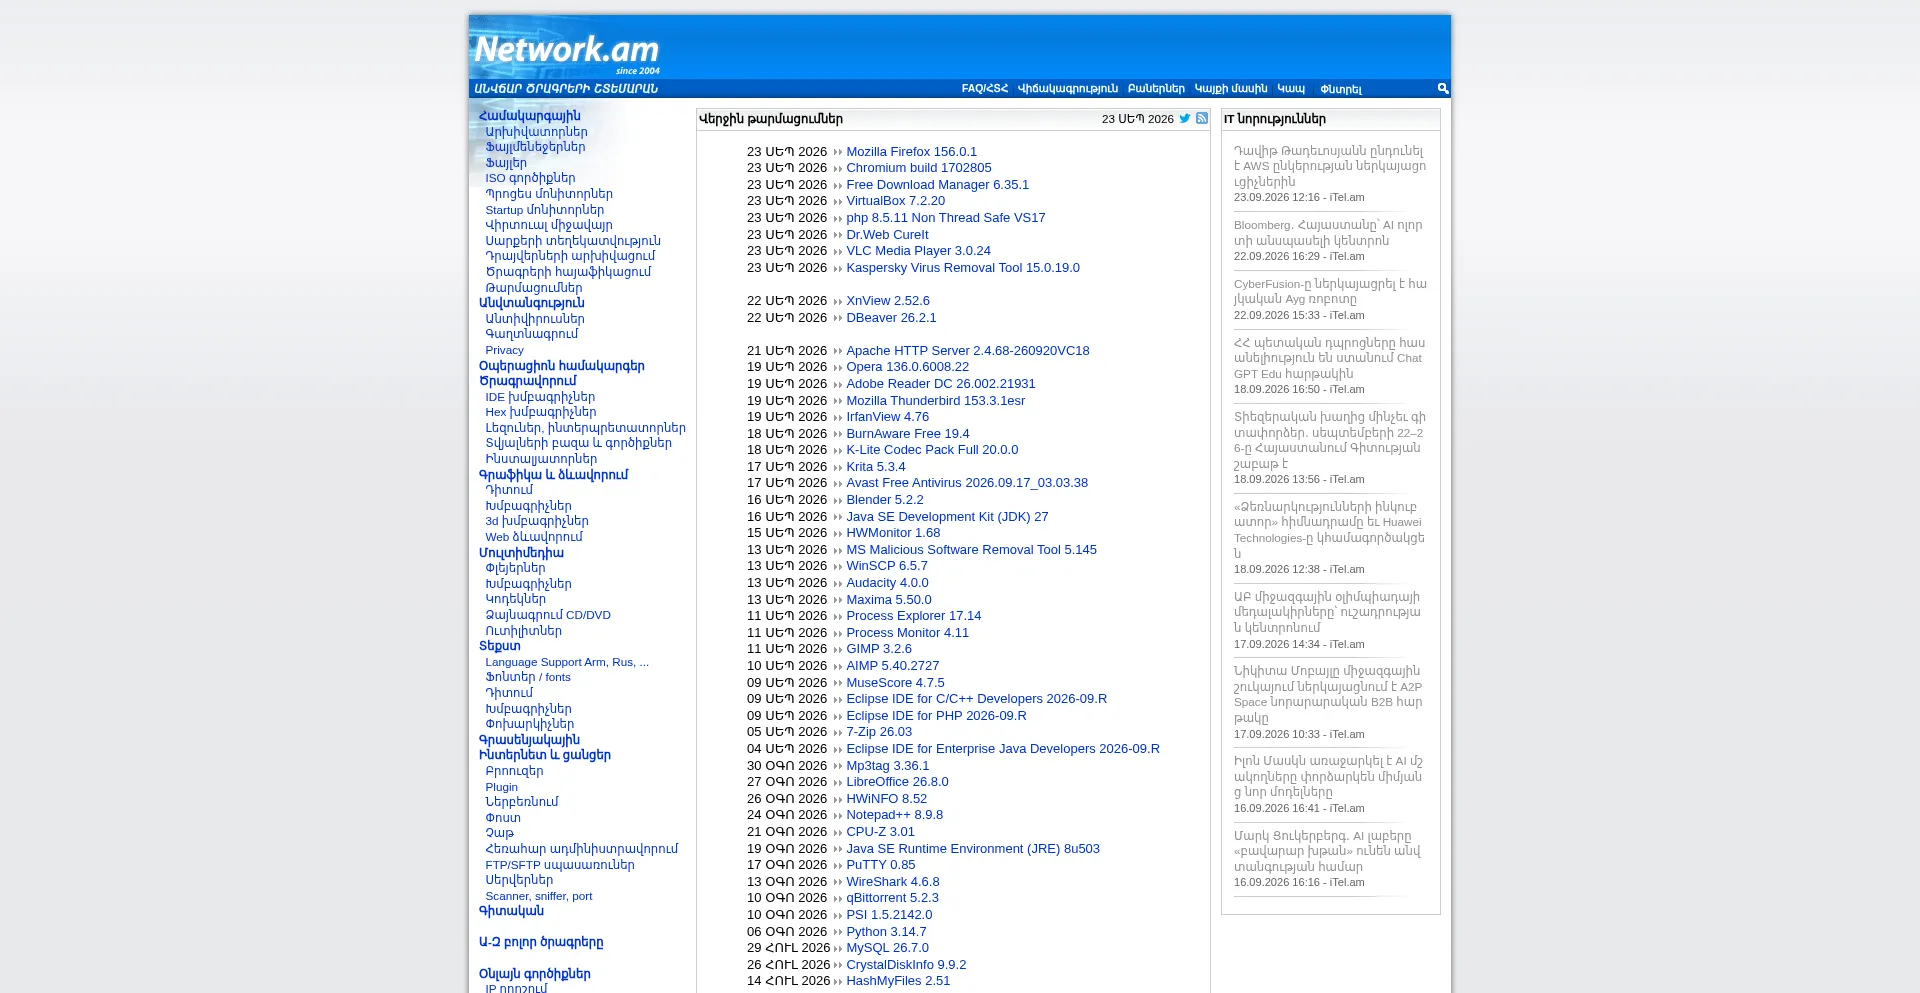Image resolution: width=1920 pixels, height=993 pixels.
Task: Read the AWS news article headline
Action: tap(1330, 166)
